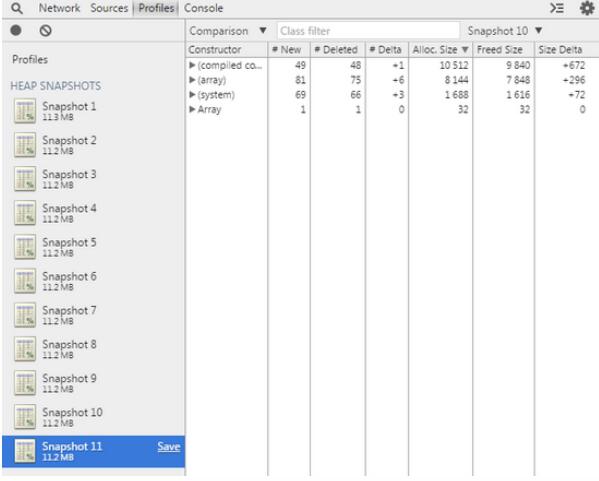
Task: Expand the (array) constructor row
Action: [x=192, y=80]
